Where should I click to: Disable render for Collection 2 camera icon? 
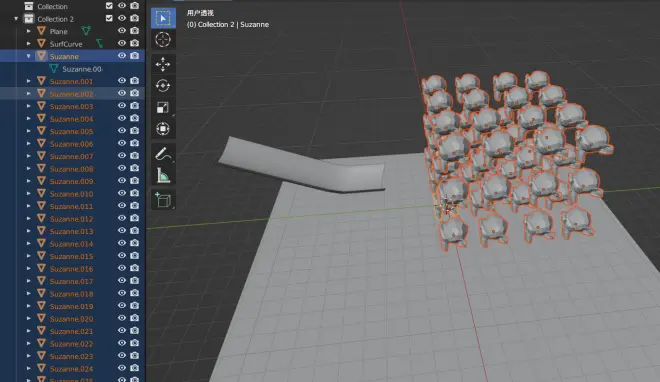click(135, 18)
